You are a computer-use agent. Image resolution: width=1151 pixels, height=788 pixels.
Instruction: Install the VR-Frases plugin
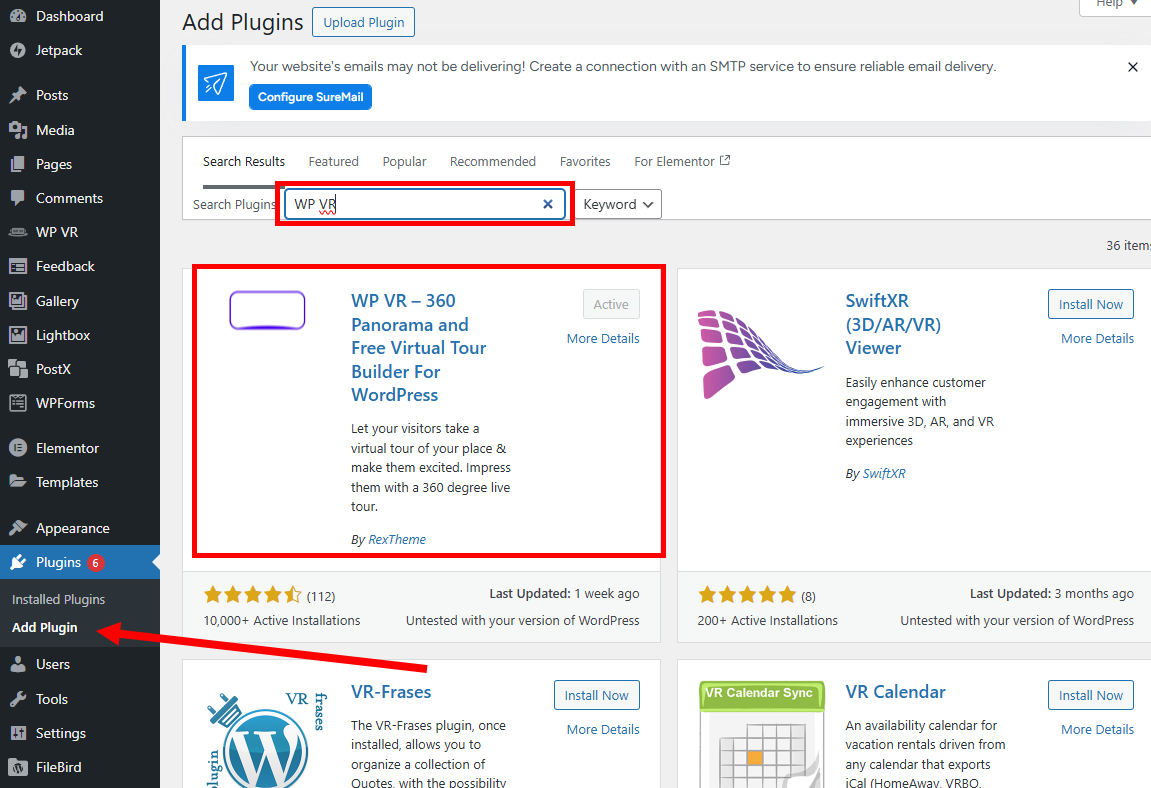(x=596, y=695)
